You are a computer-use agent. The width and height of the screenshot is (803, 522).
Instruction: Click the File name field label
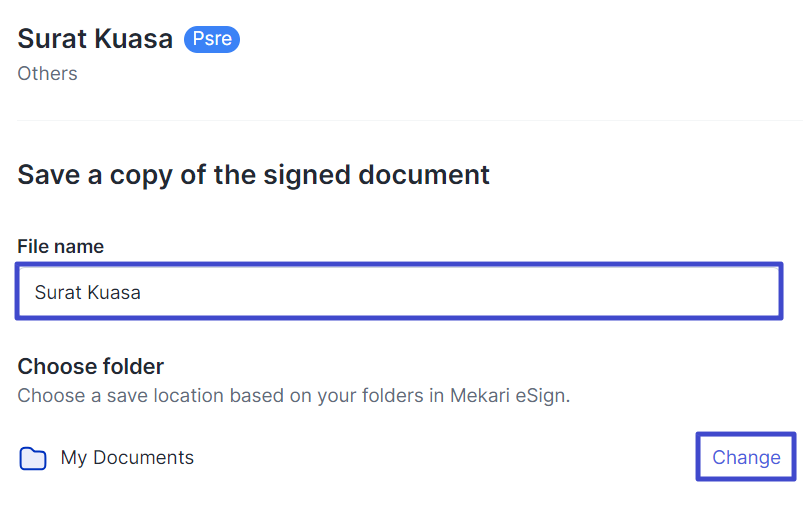(x=60, y=246)
